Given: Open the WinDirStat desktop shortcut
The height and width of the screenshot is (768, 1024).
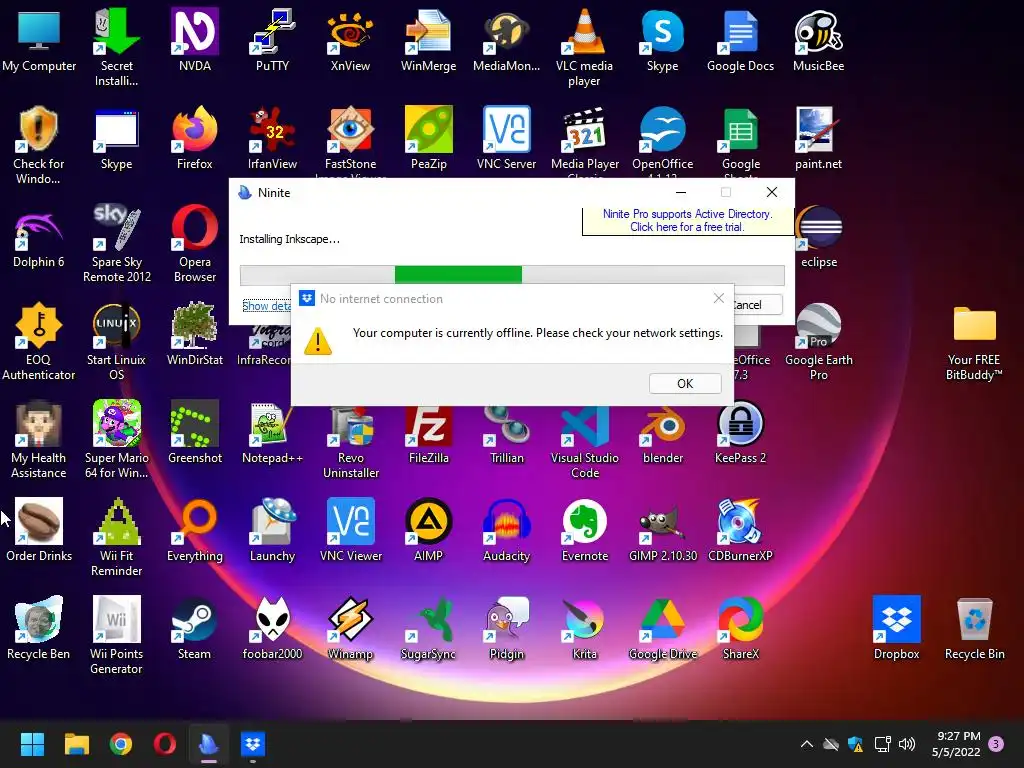Looking at the screenshot, I should pyautogui.click(x=195, y=334).
